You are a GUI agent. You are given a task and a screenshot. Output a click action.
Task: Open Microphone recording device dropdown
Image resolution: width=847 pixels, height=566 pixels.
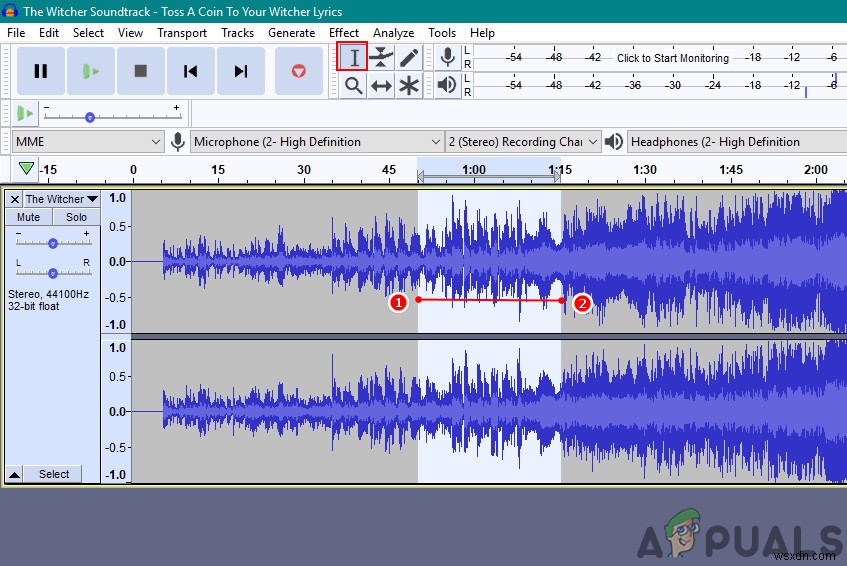pyautogui.click(x=317, y=142)
